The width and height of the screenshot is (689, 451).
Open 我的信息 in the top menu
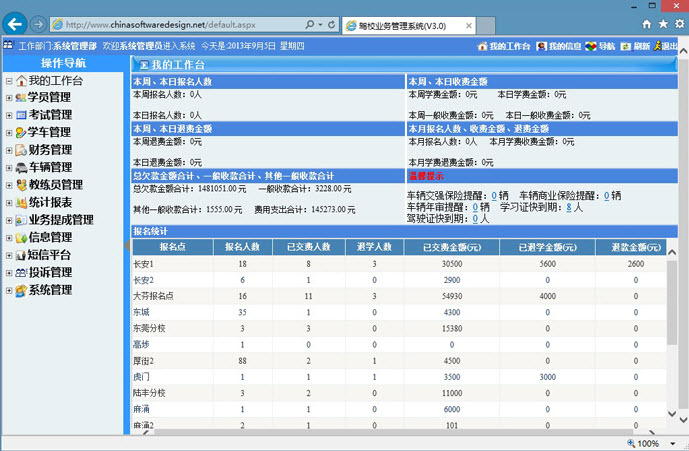(564, 46)
